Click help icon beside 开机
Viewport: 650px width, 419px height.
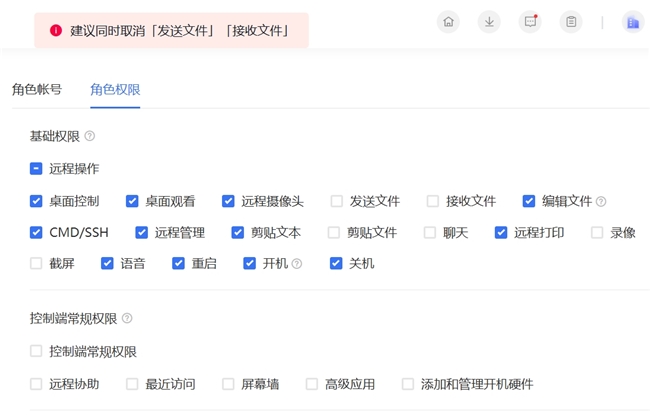[x=297, y=264]
